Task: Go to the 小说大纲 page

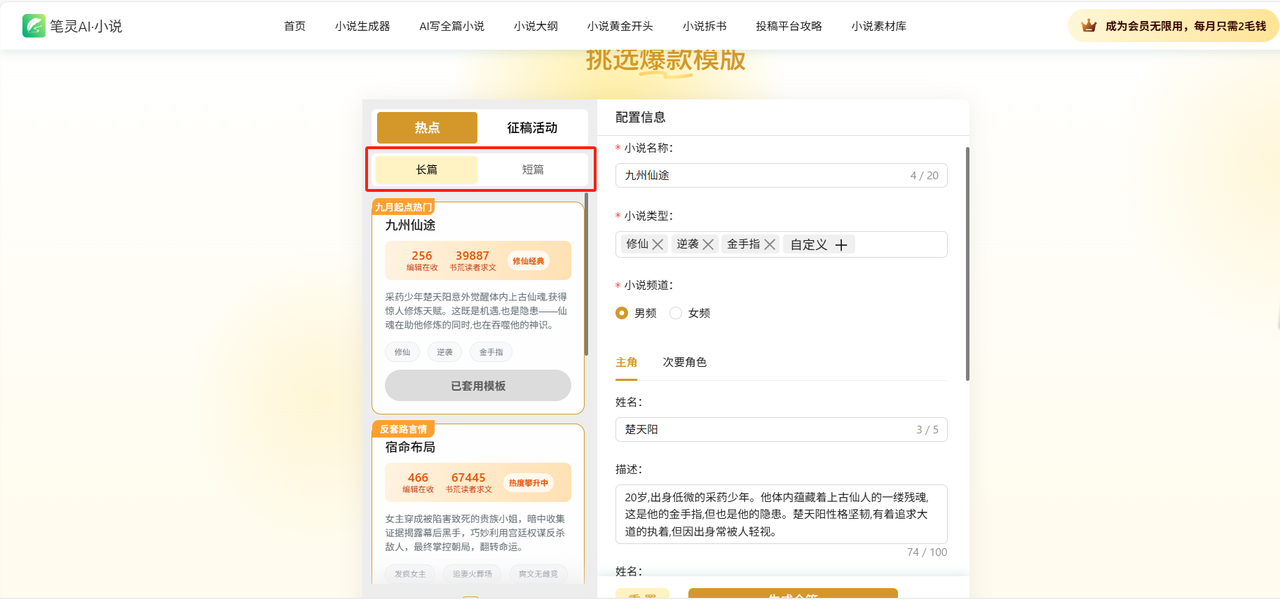Action: [x=536, y=26]
